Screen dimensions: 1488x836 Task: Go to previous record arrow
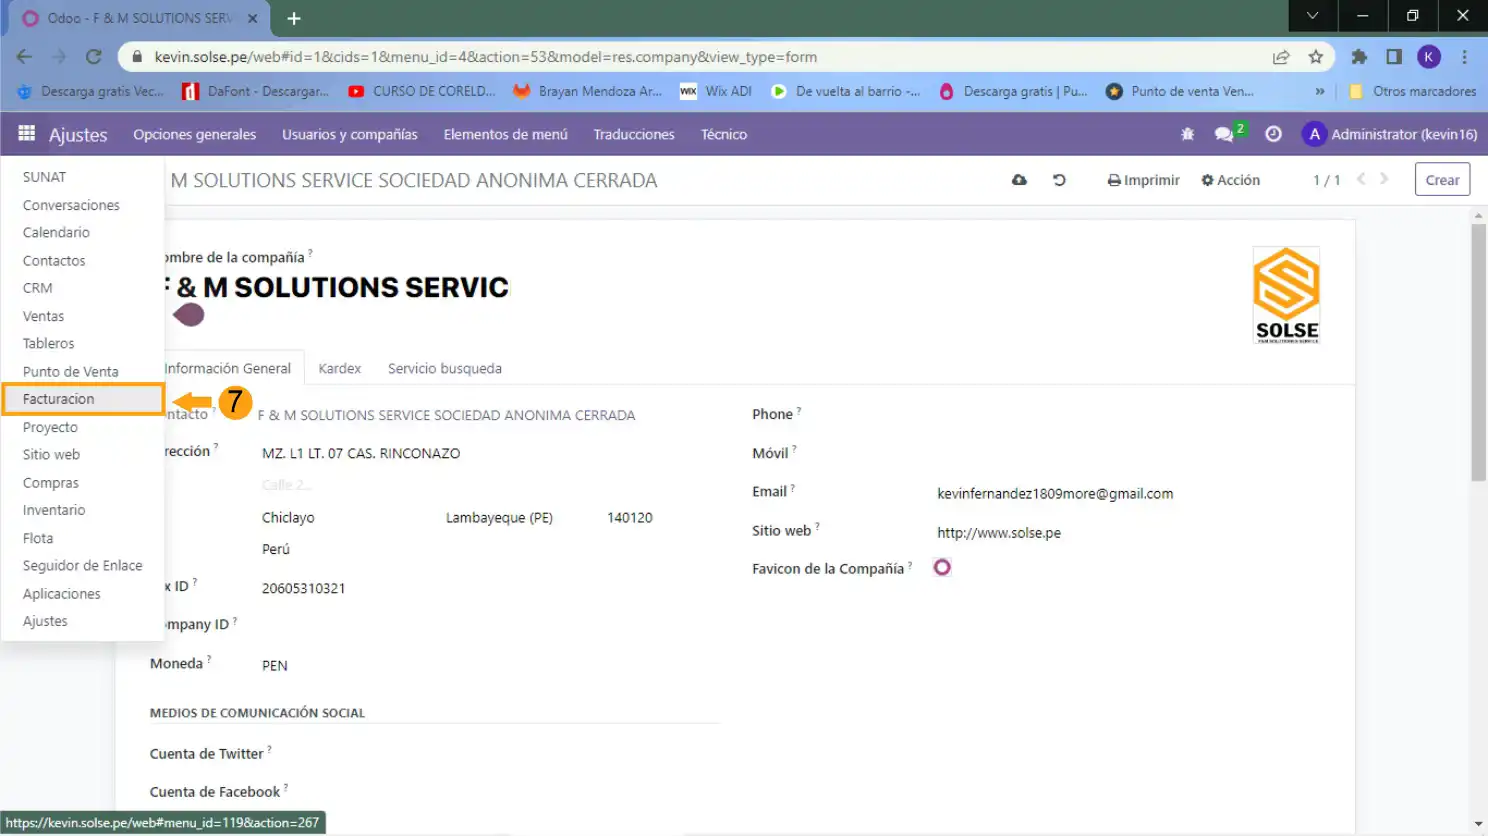(1361, 179)
